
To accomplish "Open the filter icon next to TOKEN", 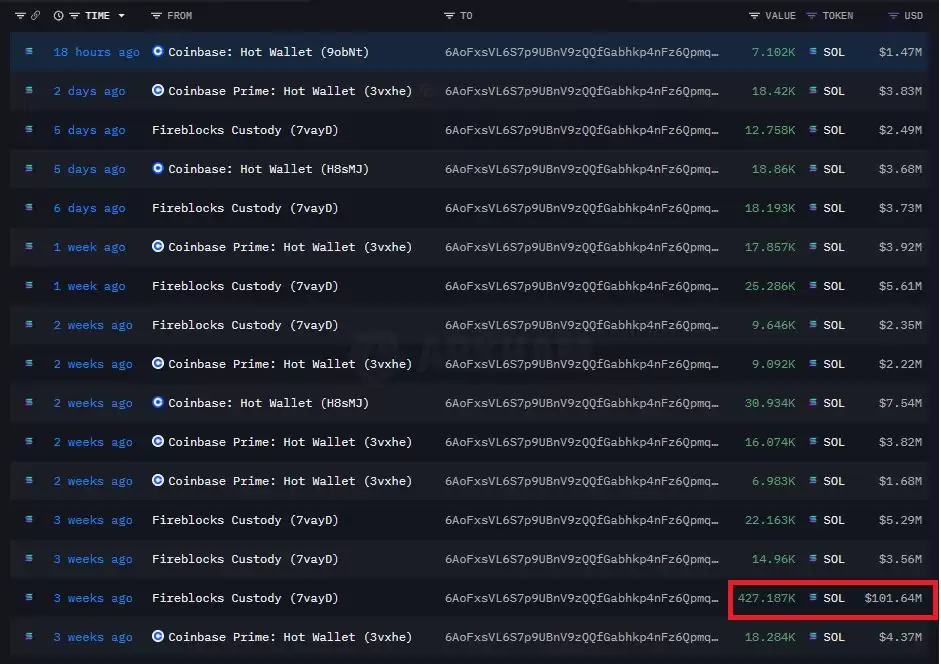I will click(x=811, y=16).
